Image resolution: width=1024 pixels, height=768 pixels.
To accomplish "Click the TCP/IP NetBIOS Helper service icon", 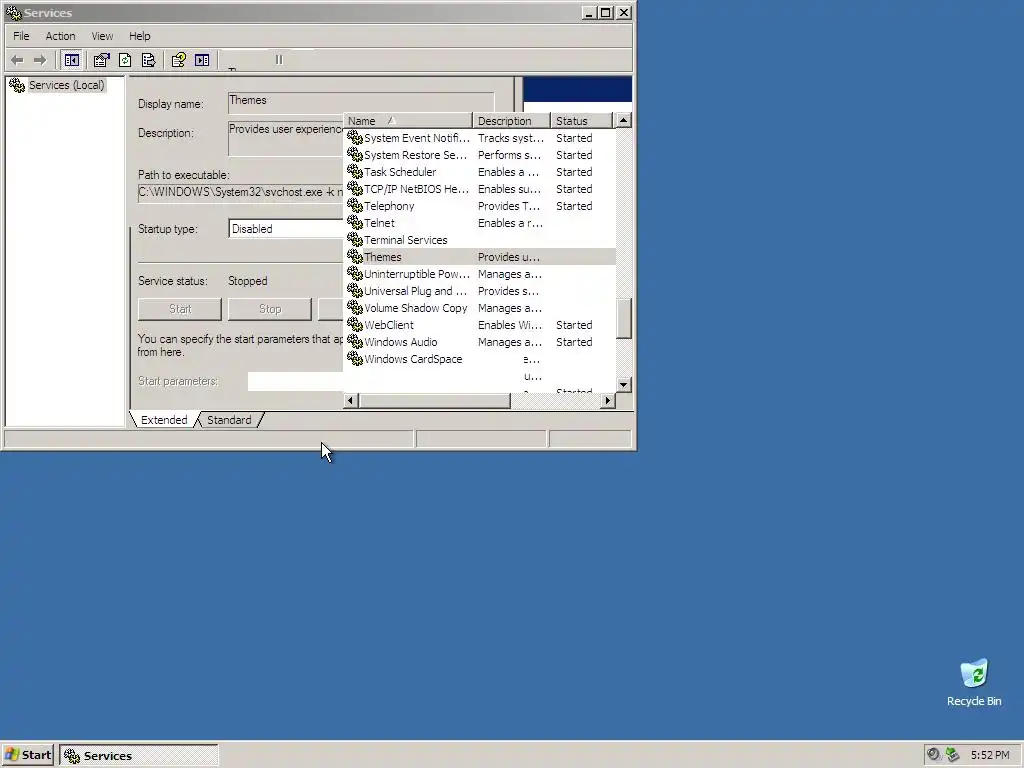I will 355,189.
